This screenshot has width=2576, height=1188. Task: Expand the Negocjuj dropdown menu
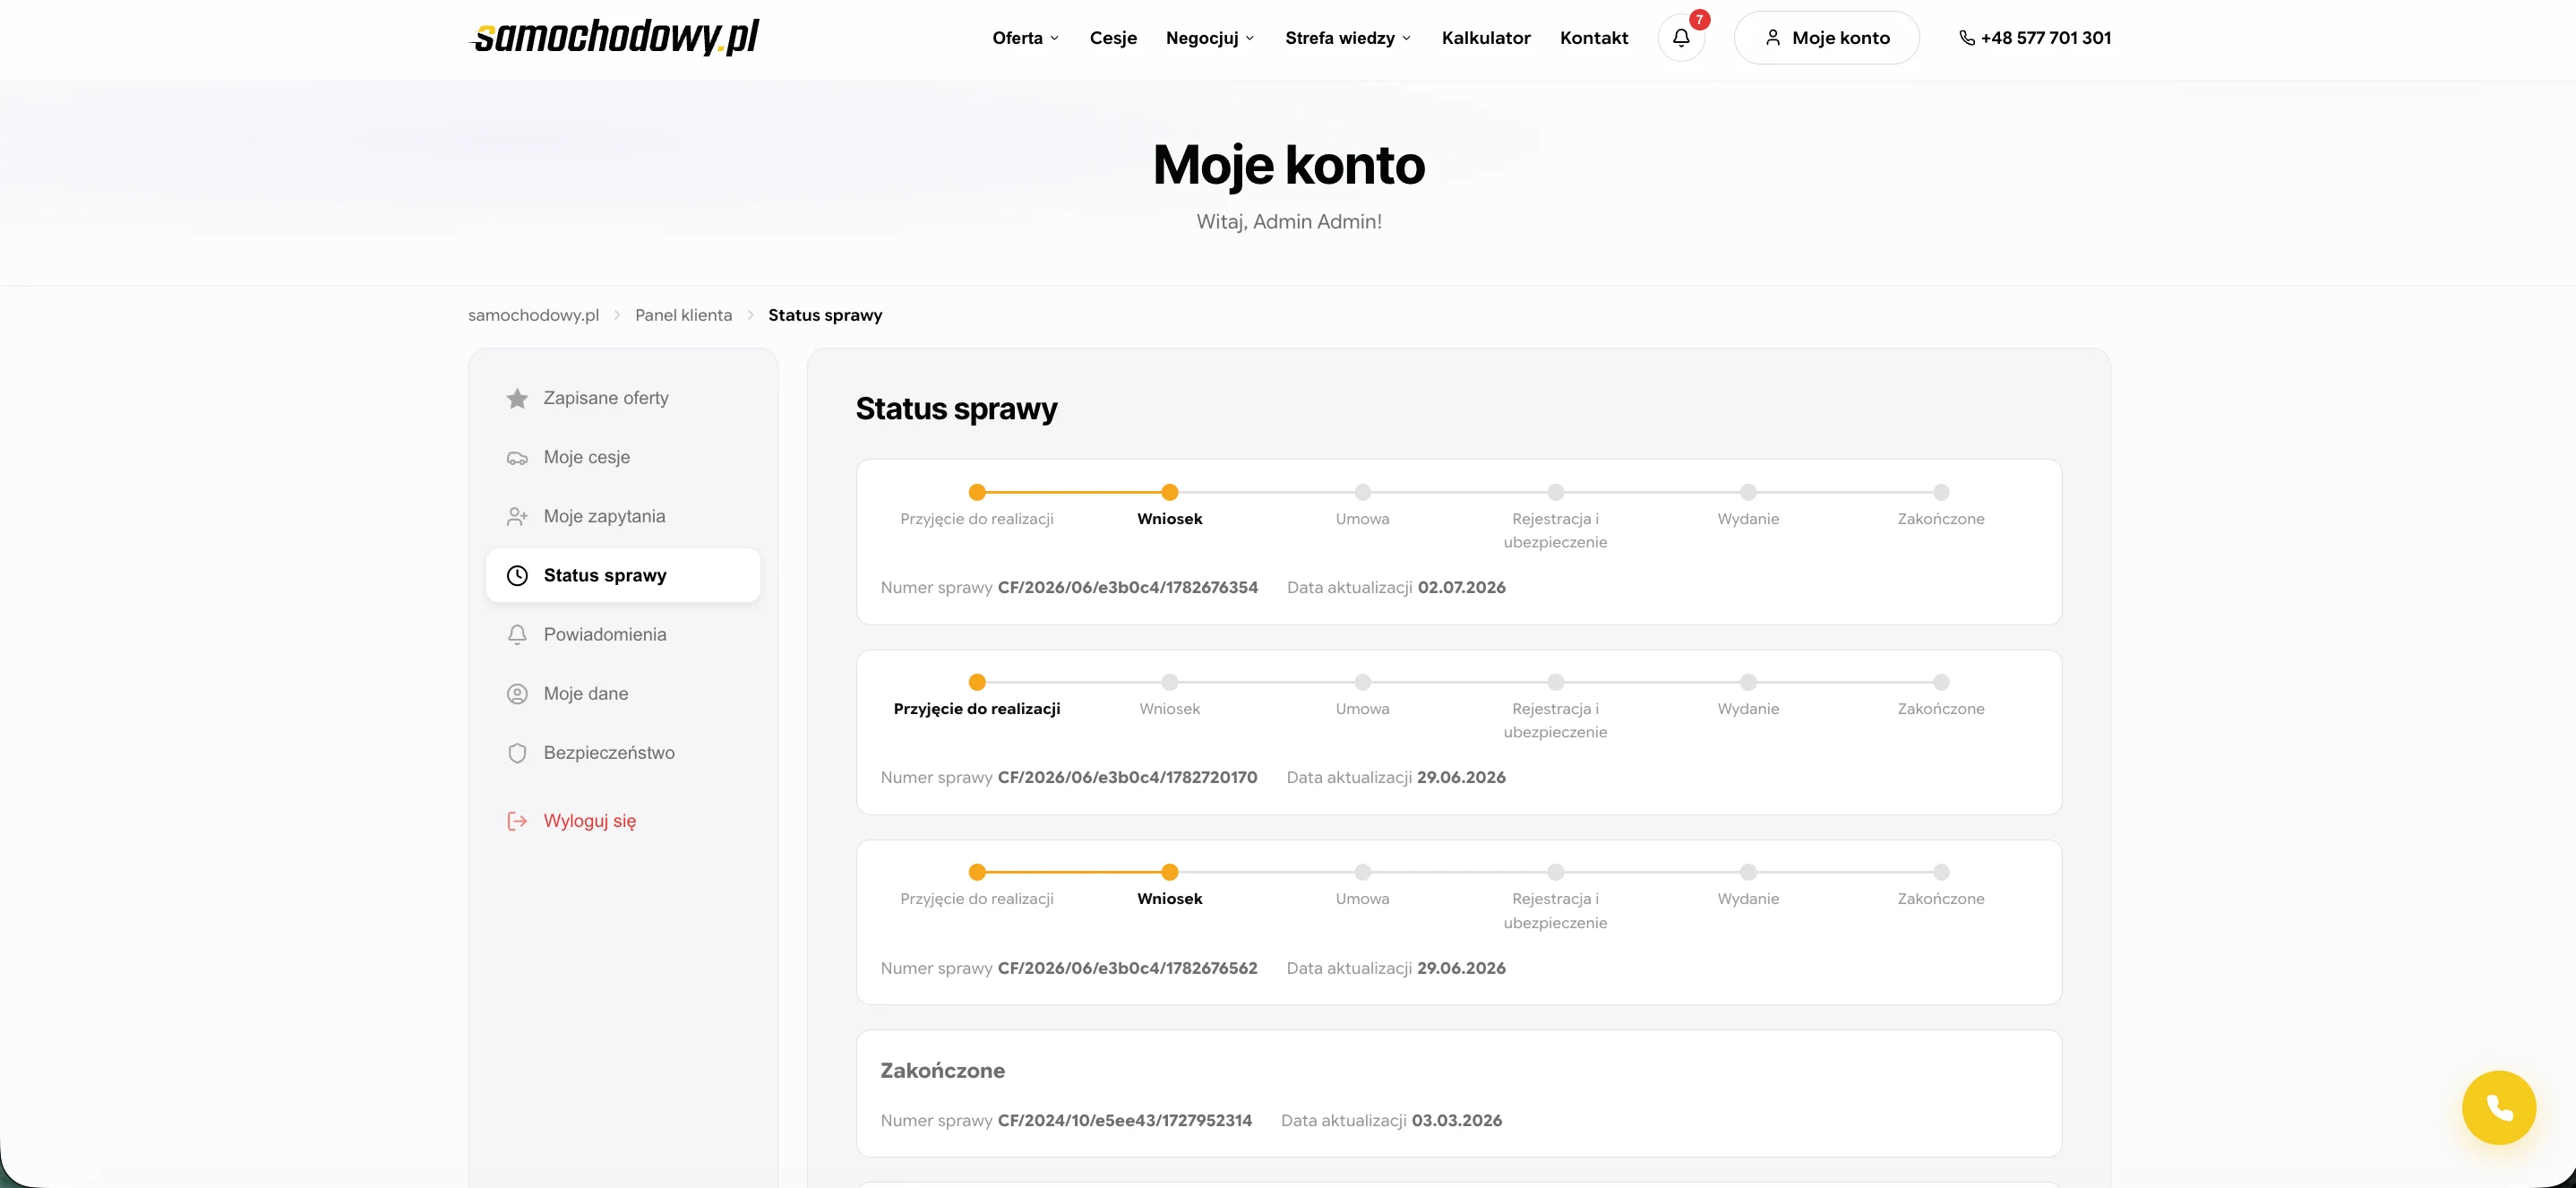coord(1210,38)
